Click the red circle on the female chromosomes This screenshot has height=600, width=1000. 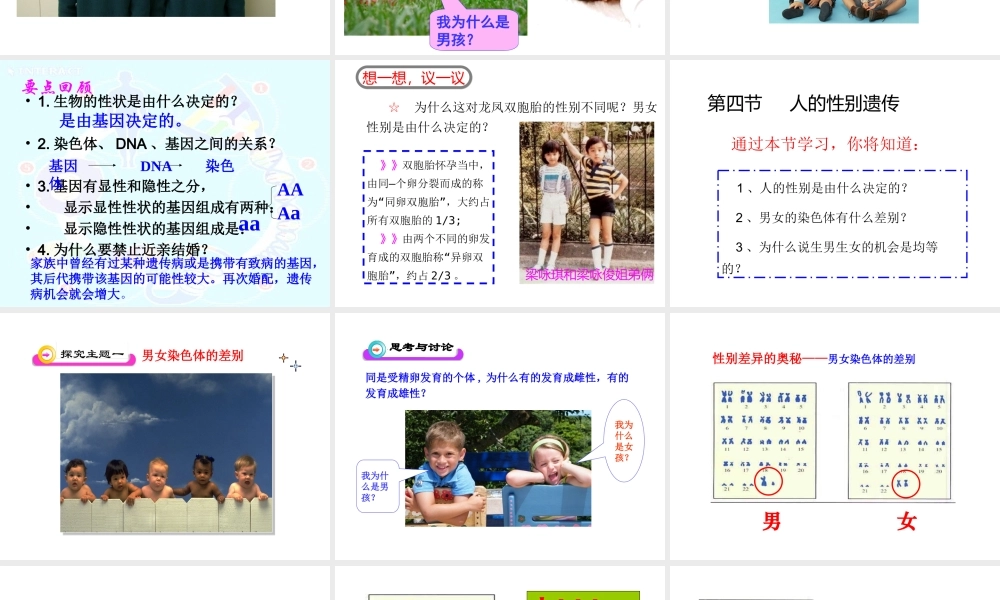pos(905,484)
